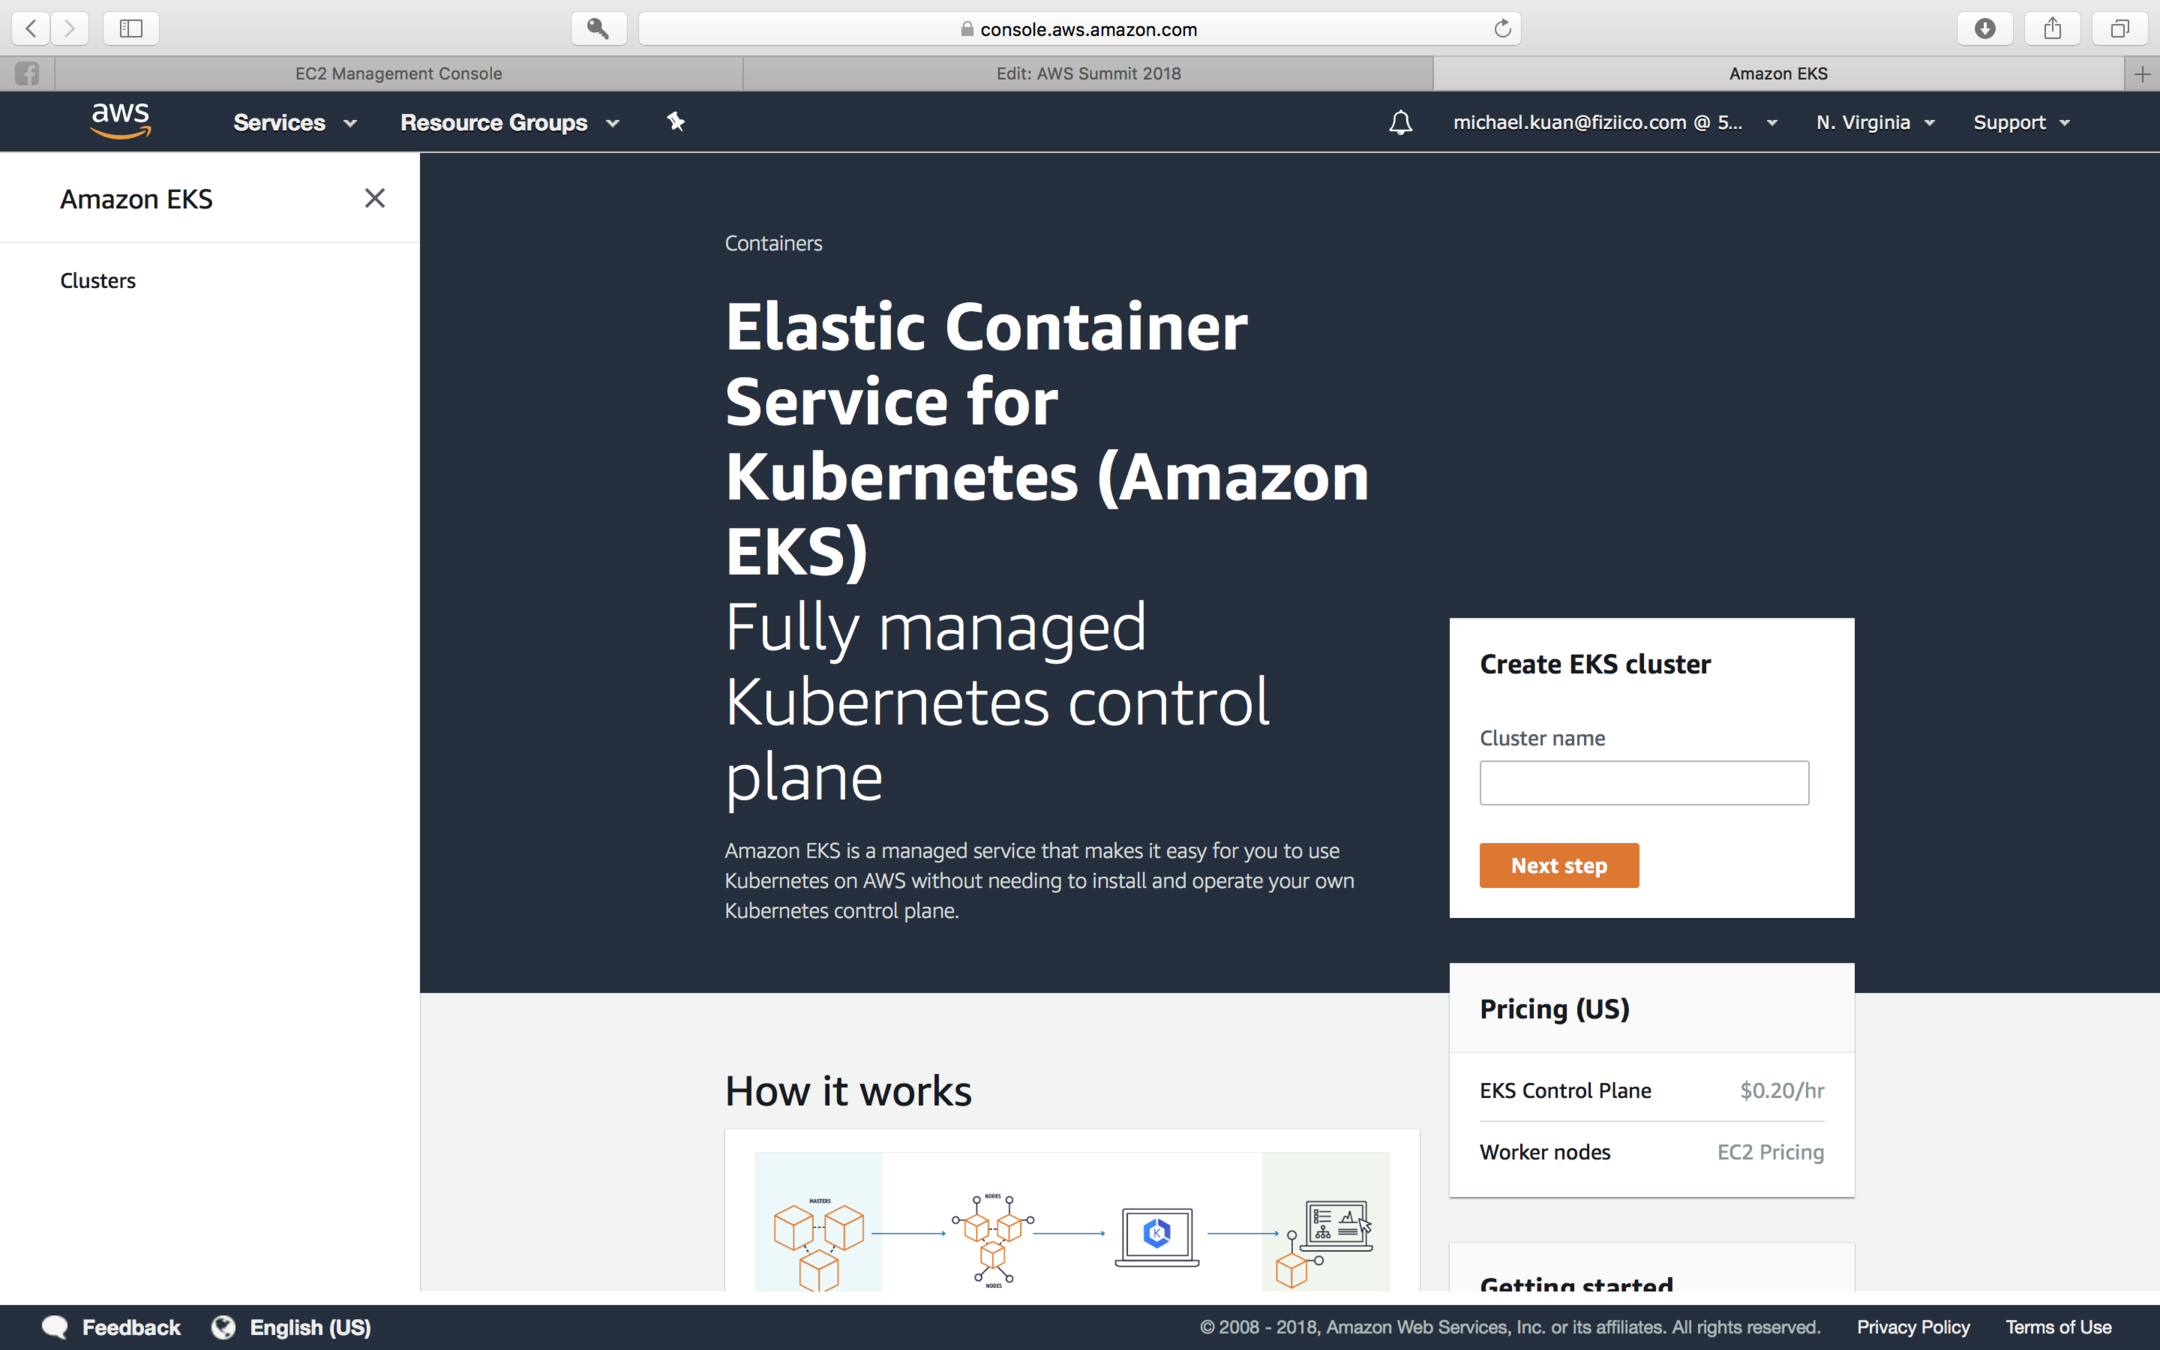Screen dimensions: 2160x1350
Task: Expand the Services dropdown menu
Action: pyautogui.click(x=294, y=122)
